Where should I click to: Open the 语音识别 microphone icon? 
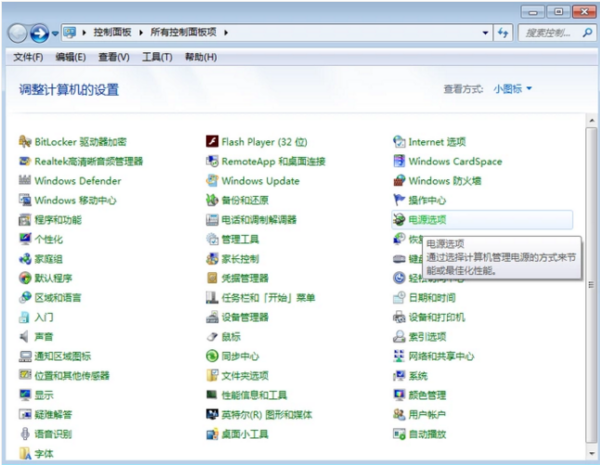point(25,434)
